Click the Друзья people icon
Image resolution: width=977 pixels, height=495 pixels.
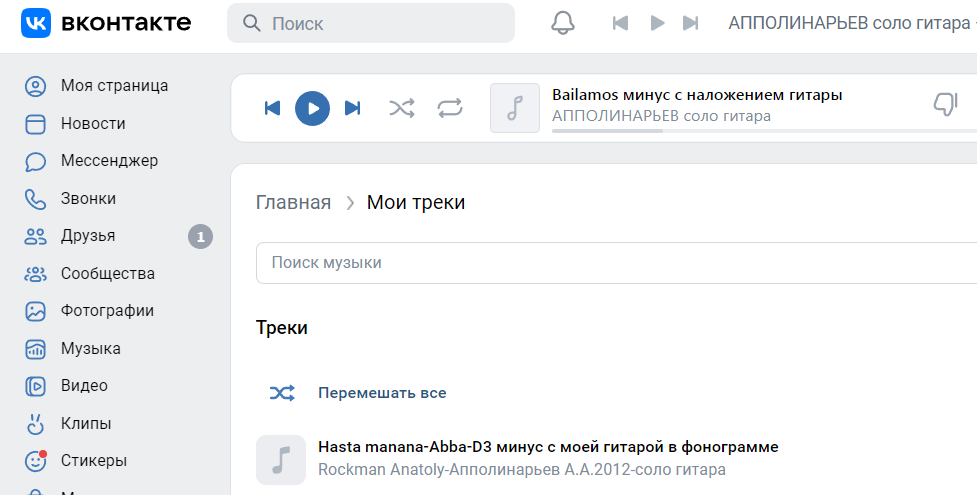36,236
